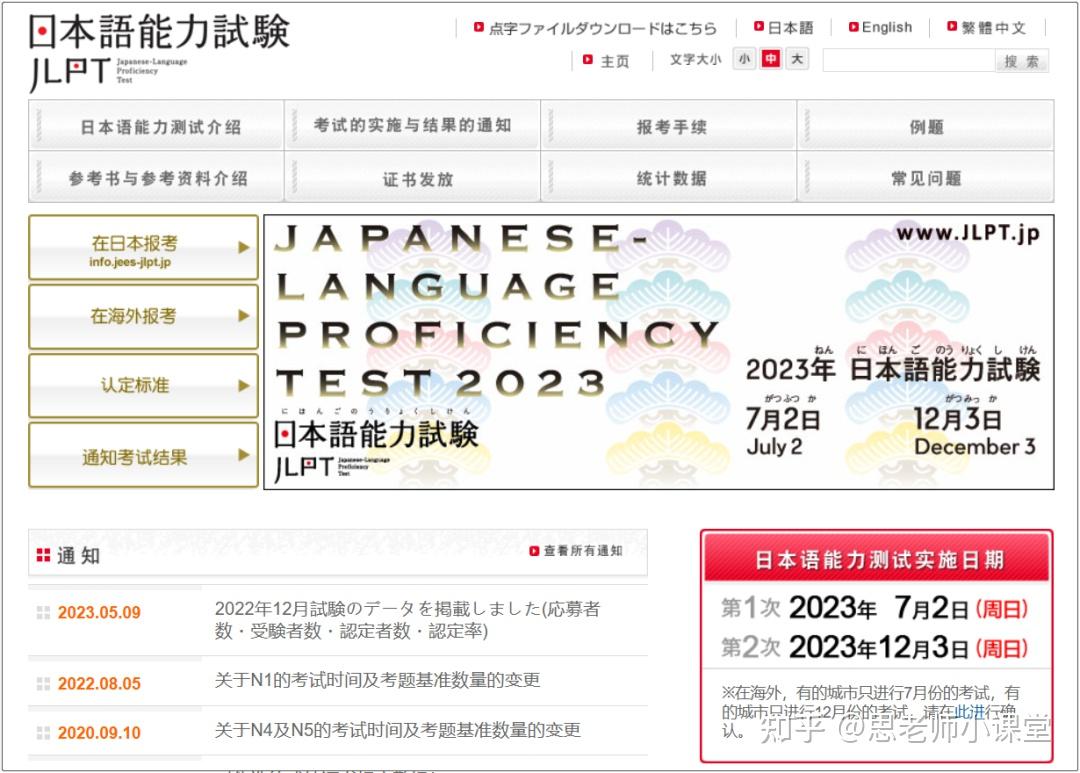This screenshot has width=1080, height=773.
Task: Click red icon before 查看所有通知
Action: 533,550
